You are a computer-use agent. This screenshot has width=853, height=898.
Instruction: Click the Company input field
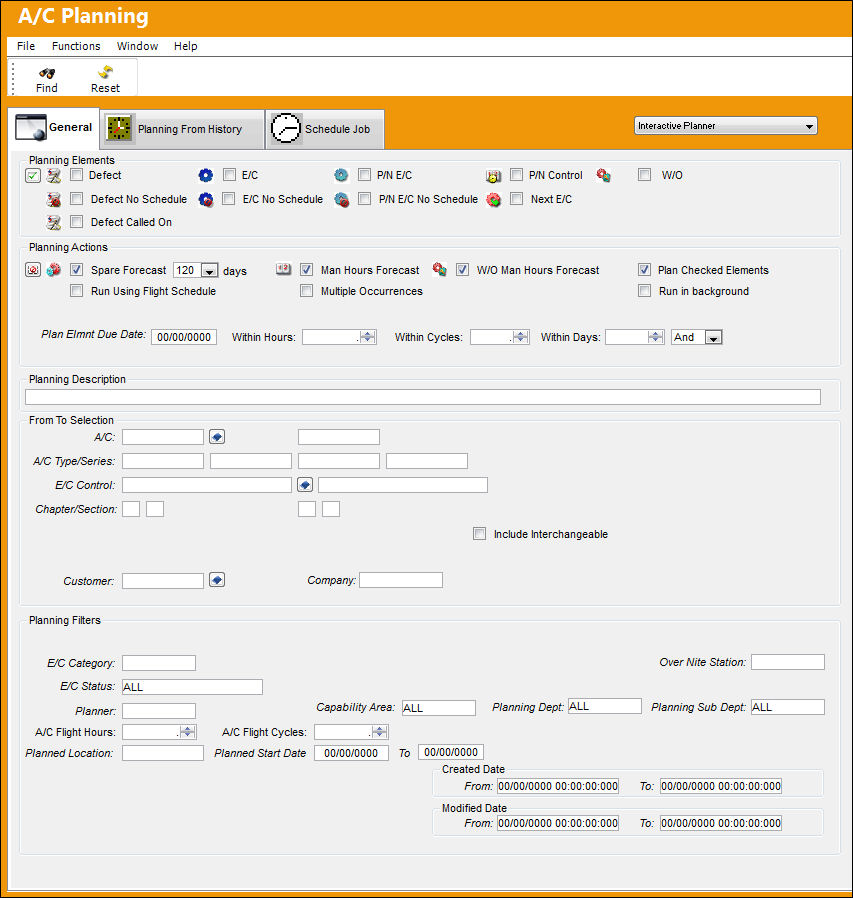(401, 580)
